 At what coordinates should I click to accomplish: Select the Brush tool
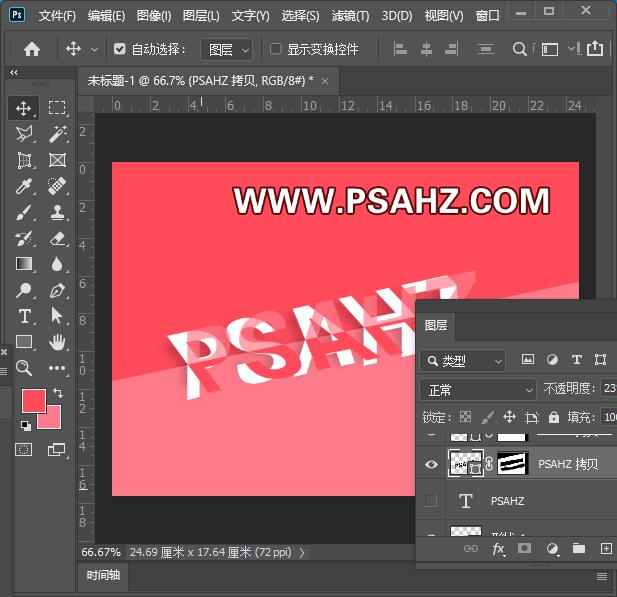(24, 213)
